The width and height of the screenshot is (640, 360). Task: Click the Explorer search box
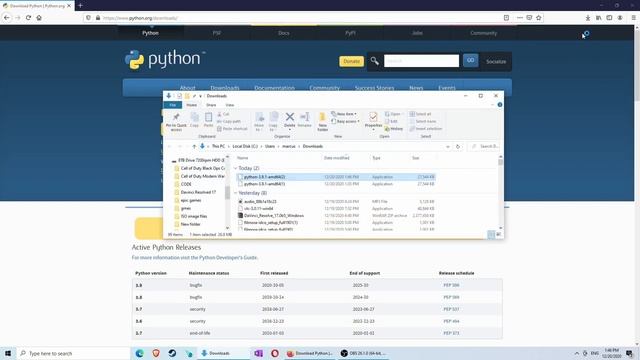(484, 146)
